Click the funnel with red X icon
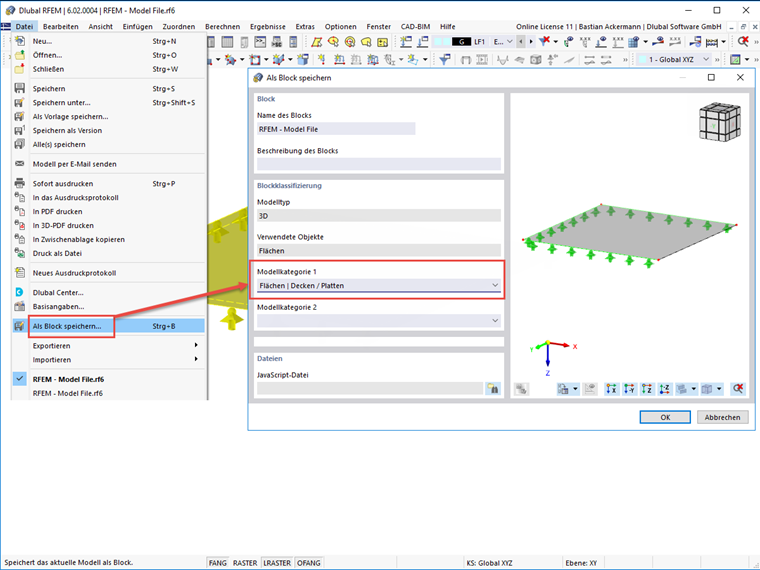The image size is (760, 570). [x=545, y=42]
